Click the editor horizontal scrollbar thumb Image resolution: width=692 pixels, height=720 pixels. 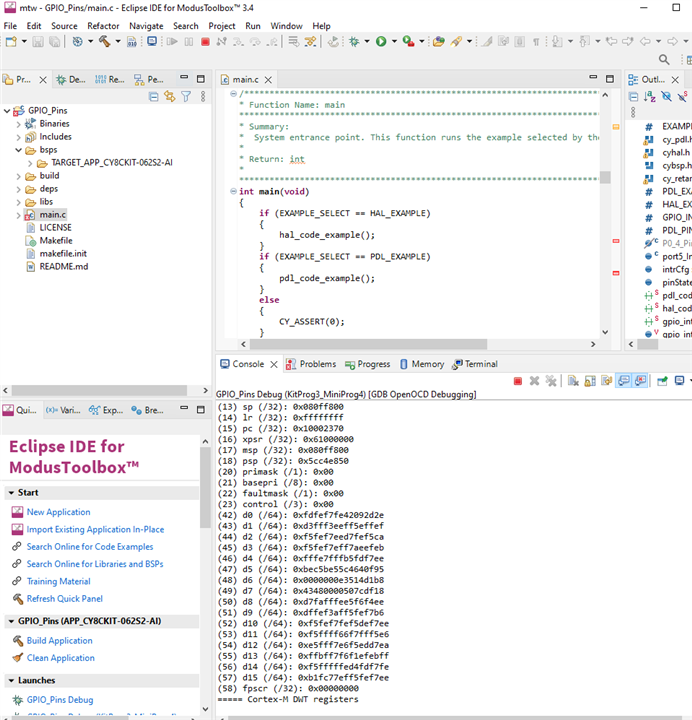point(368,344)
